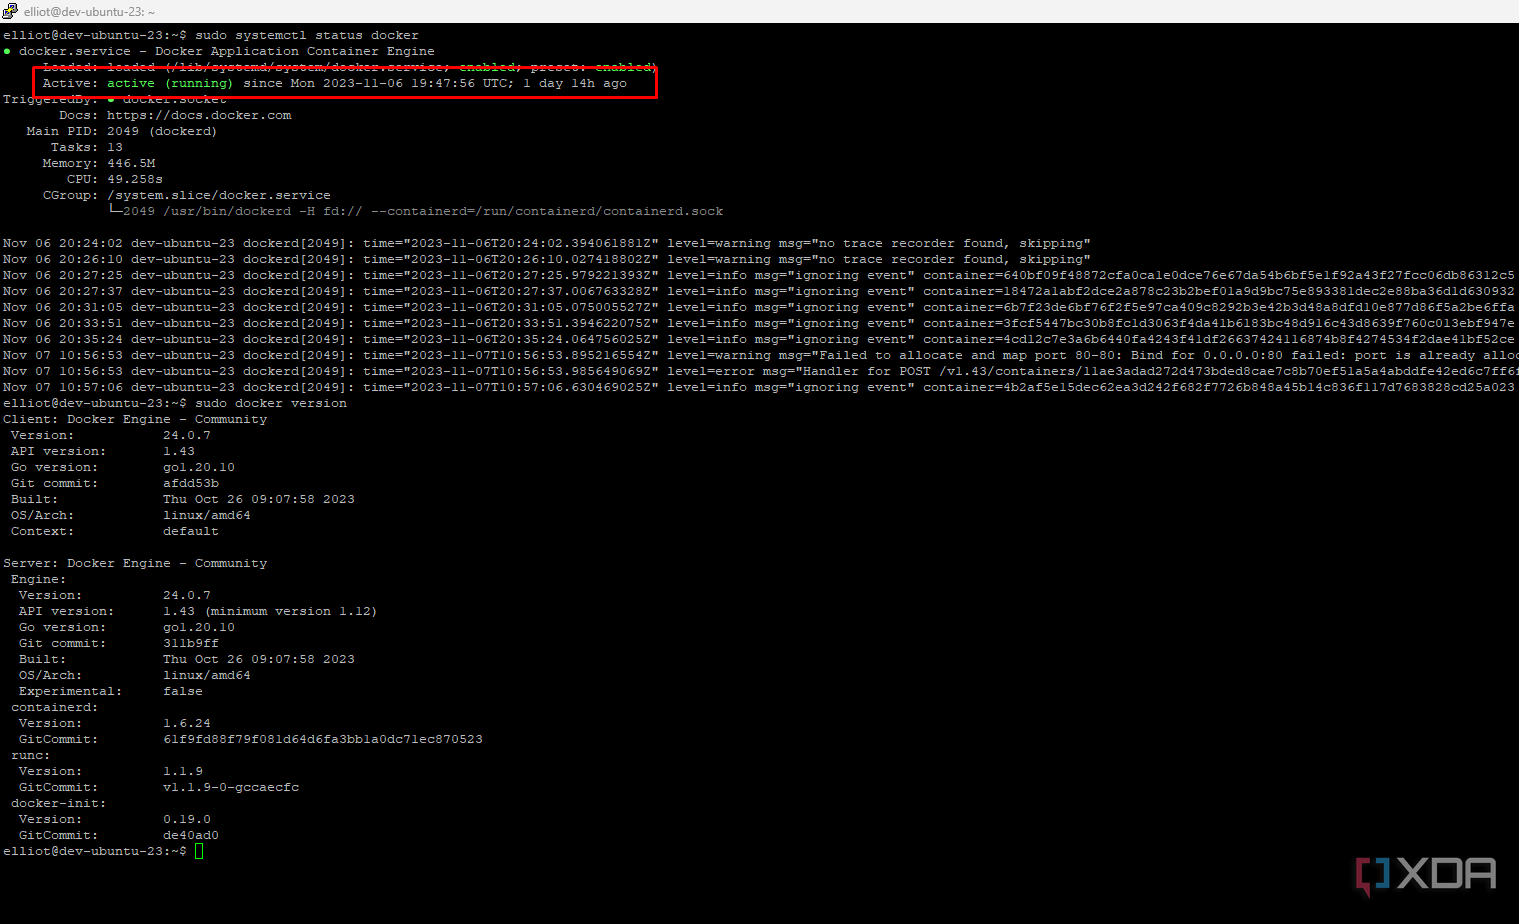Click the Main PID value 2049 (dockerd)

point(162,131)
